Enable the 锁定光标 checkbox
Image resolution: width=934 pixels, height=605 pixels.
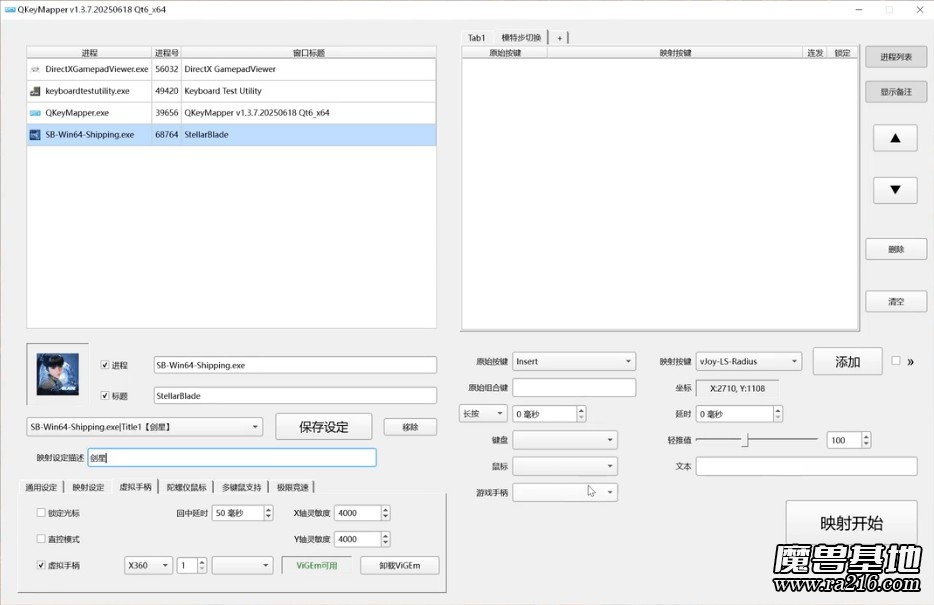coord(41,513)
